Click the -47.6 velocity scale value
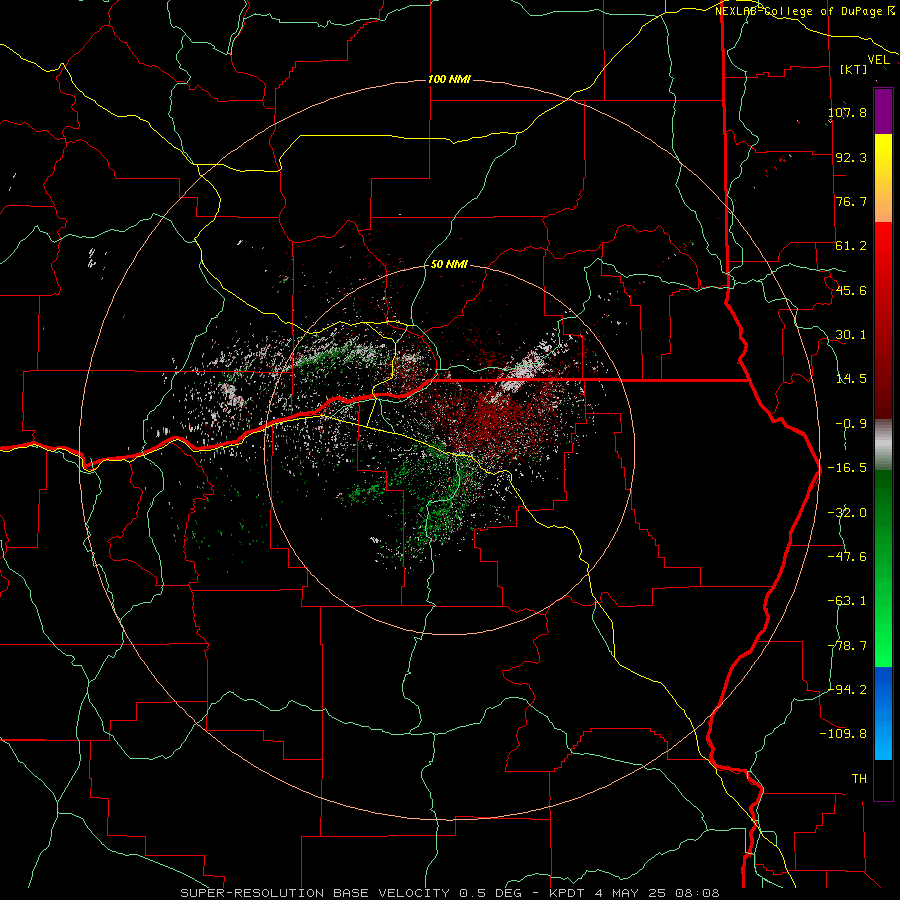The width and height of the screenshot is (900, 900). 847,557
